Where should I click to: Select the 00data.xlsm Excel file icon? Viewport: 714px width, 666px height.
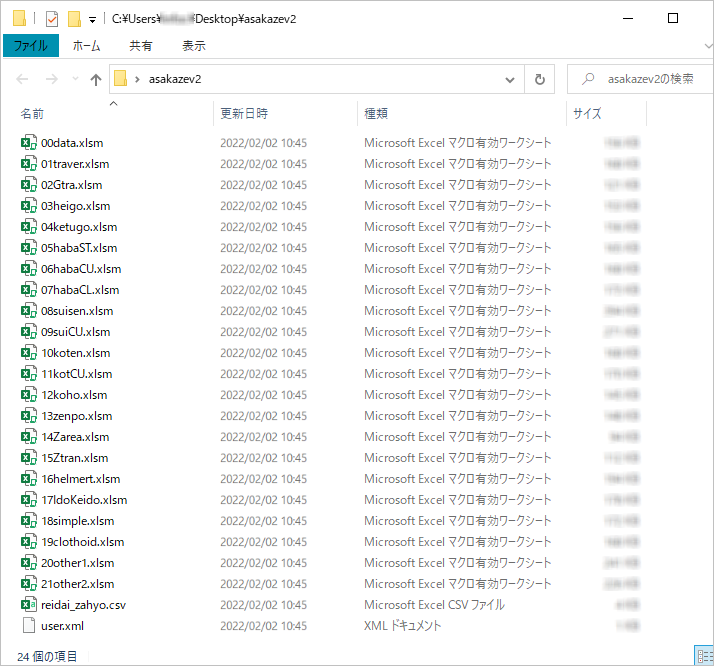pyautogui.click(x=29, y=143)
